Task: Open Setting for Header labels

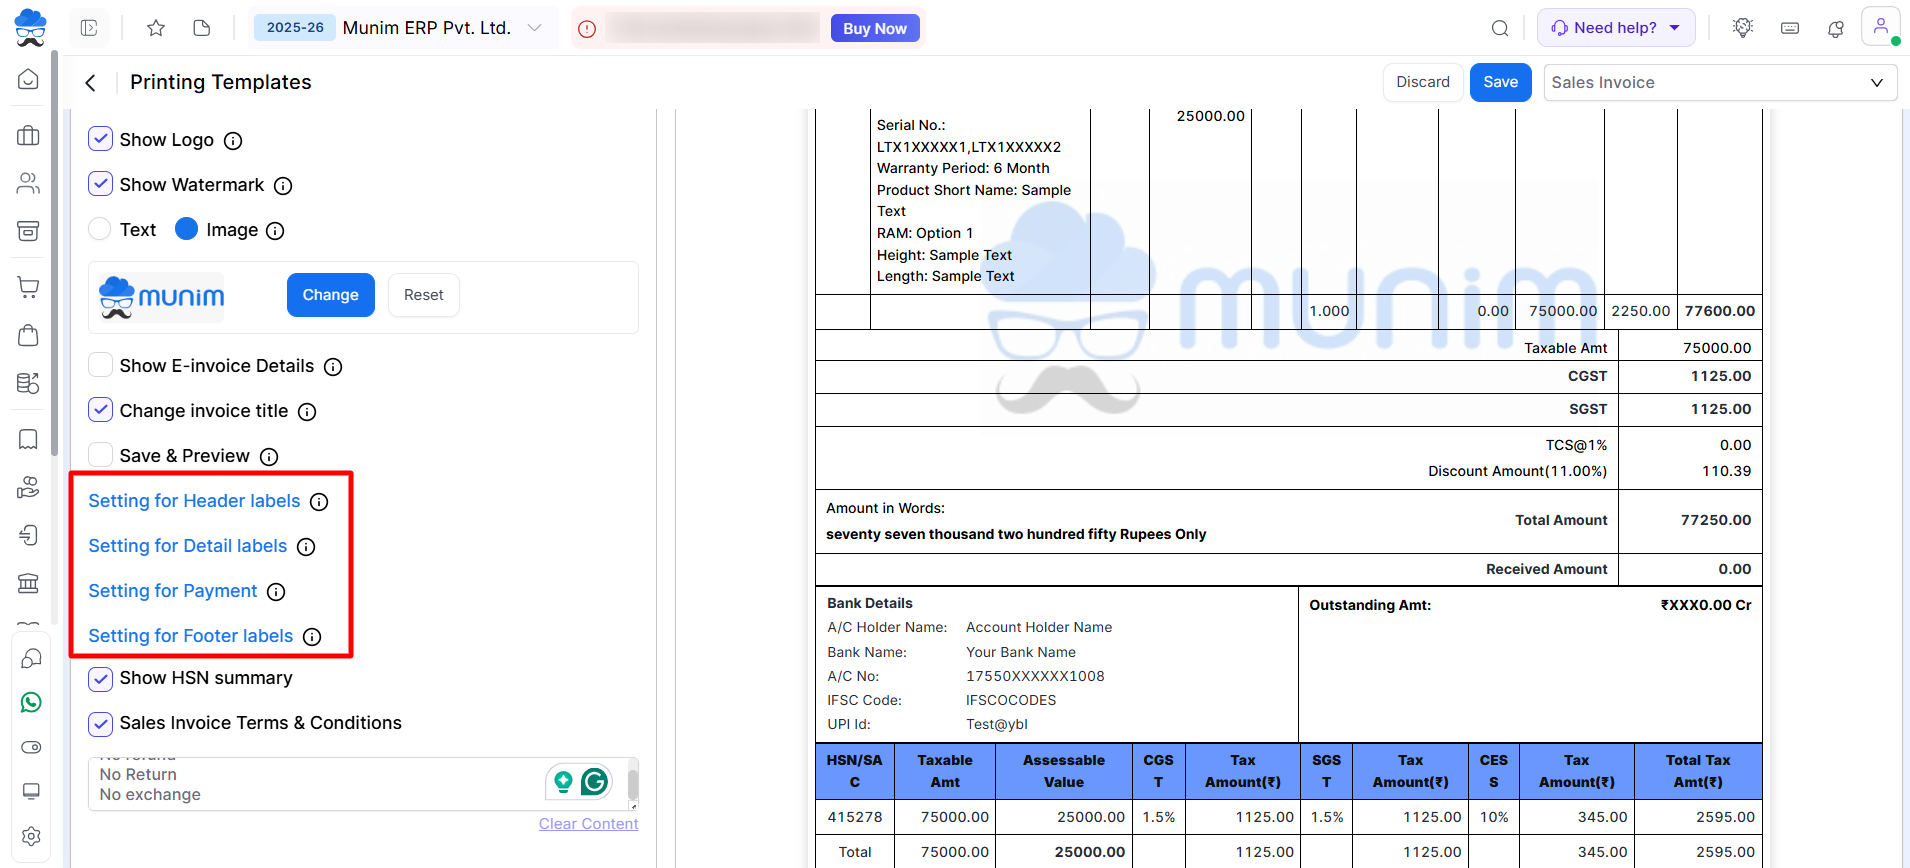Action: (x=194, y=501)
